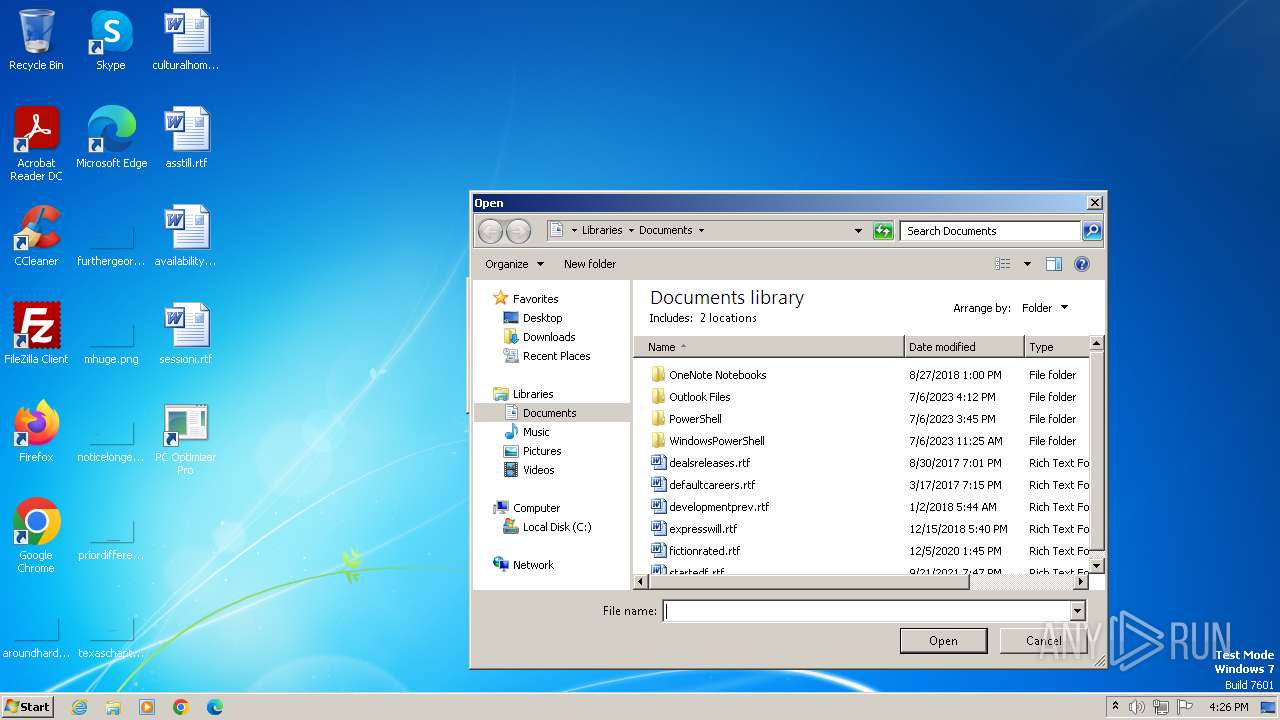This screenshot has height=720, width=1280.
Task: Toggle the preview pane icon
Action: (1053, 264)
